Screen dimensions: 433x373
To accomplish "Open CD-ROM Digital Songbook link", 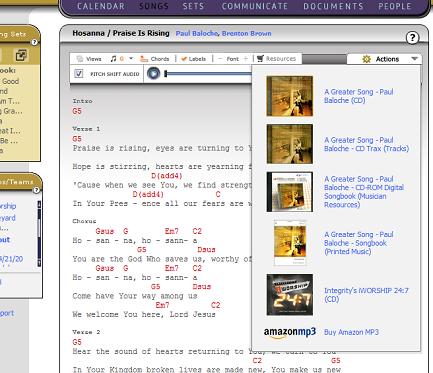I will click(364, 192).
